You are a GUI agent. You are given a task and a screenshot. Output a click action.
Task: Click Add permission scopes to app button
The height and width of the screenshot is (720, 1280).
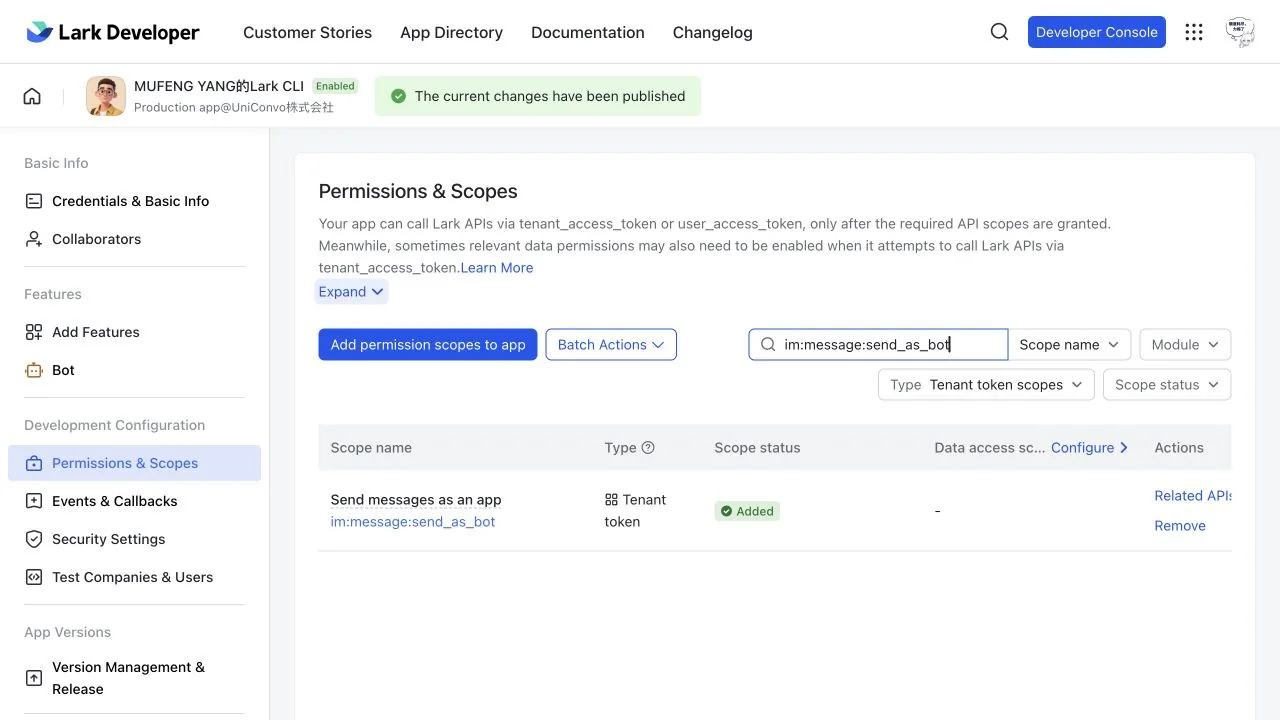tap(428, 345)
